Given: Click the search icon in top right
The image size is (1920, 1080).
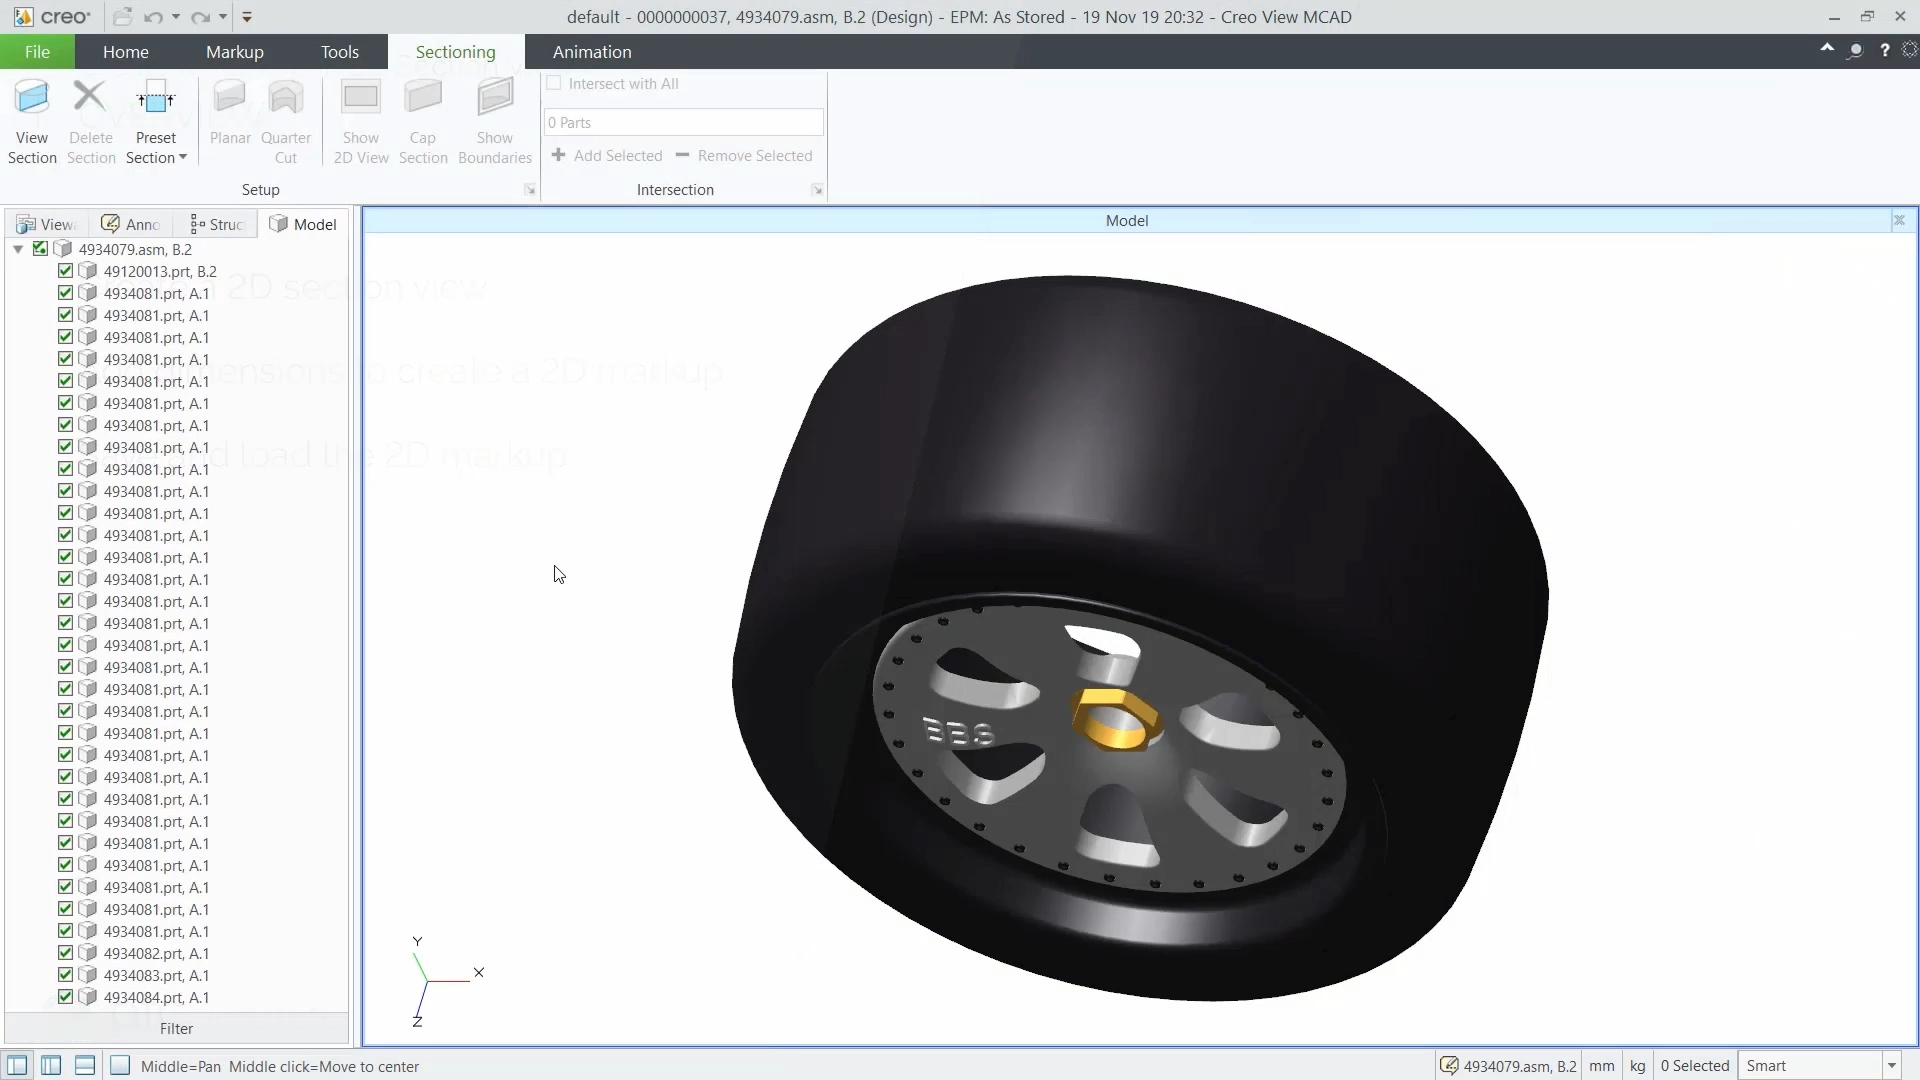Looking at the screenshot, I should click(x=1855, y=50).
